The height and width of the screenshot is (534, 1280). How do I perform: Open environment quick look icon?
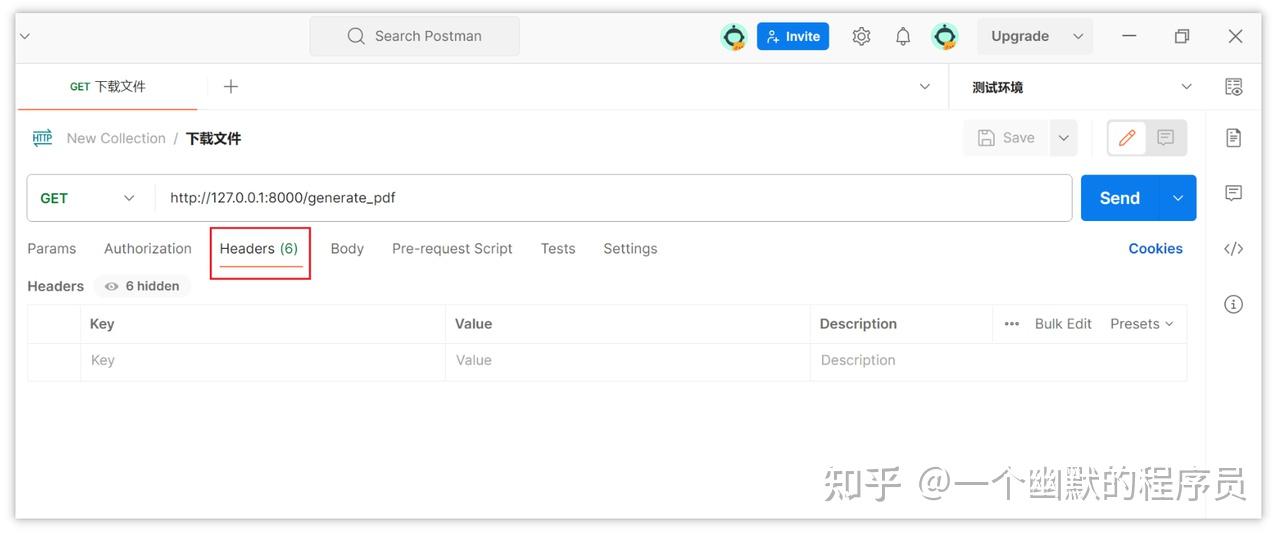click(x=1234, y=87)
